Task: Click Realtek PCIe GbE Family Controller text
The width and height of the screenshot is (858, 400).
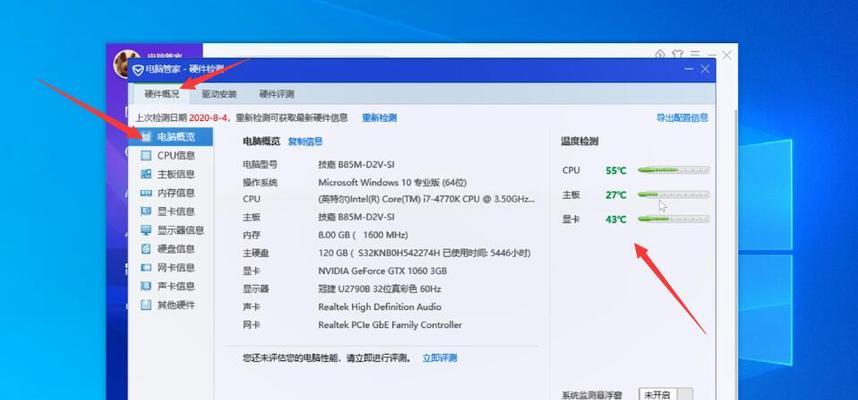Action: pyautogui.click(x=390, y=325)
